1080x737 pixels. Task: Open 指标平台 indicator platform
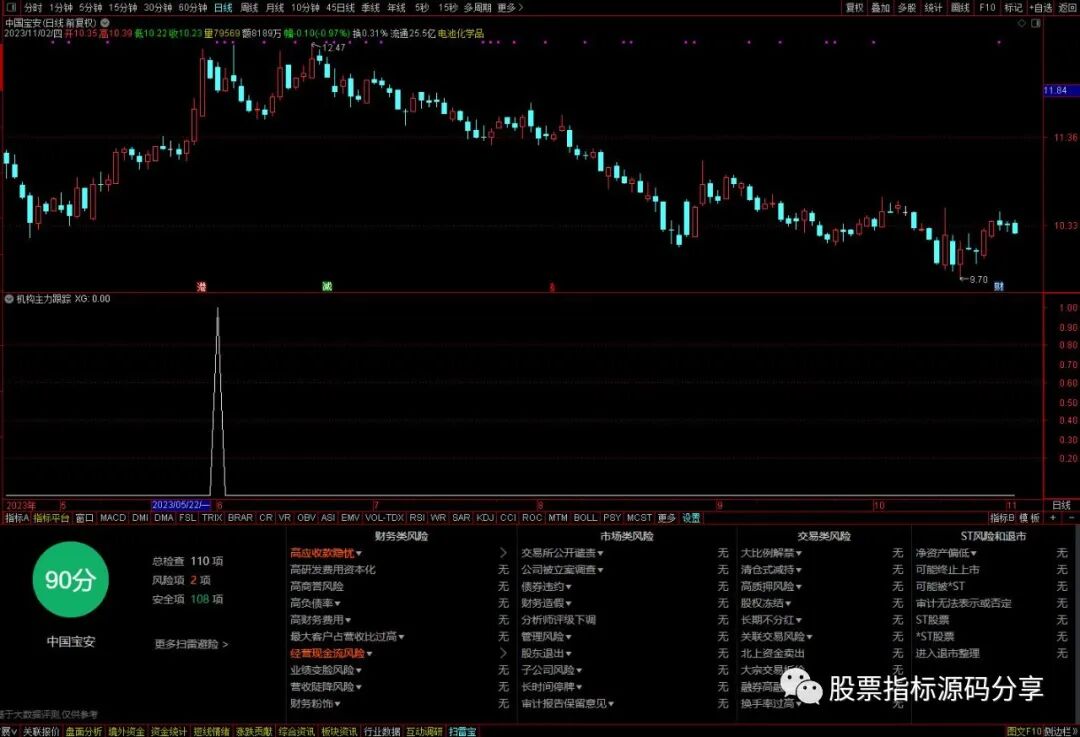(52, 517)
